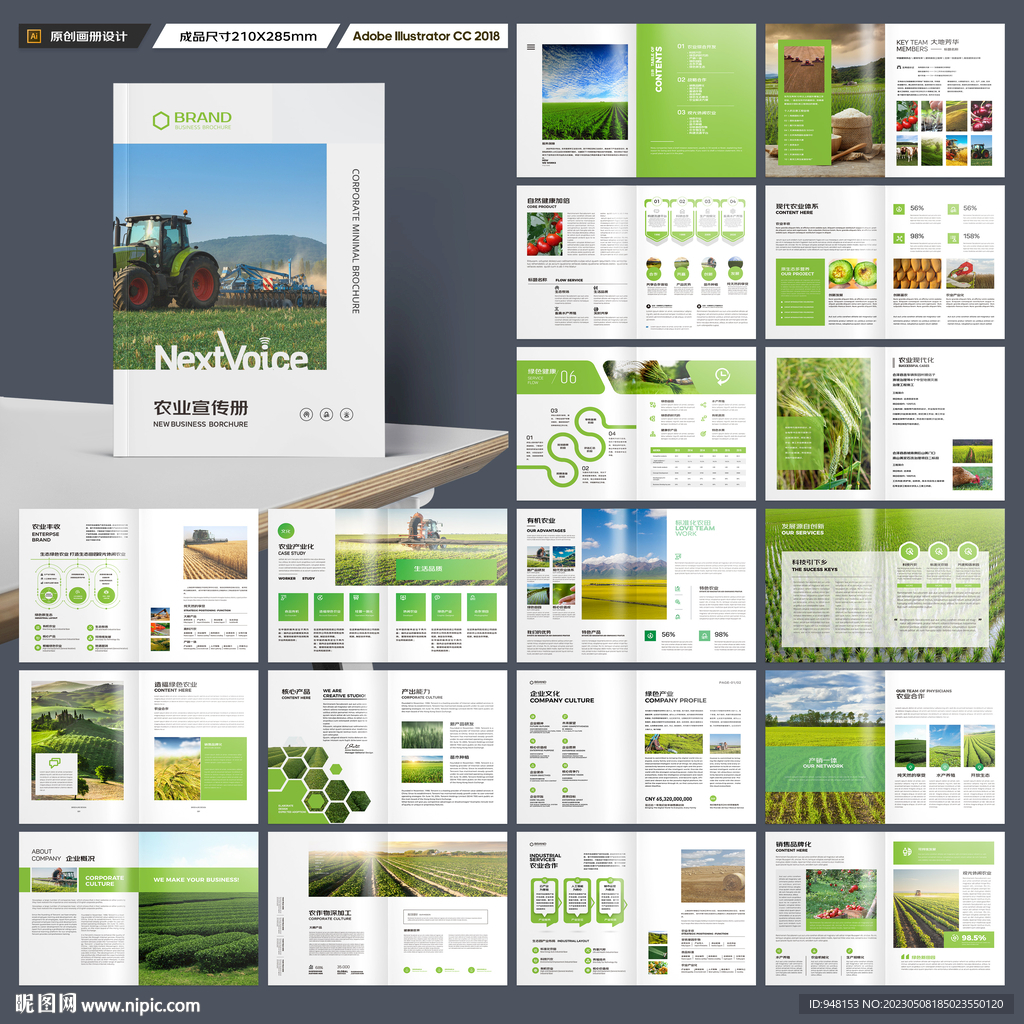Click the 生活品质 green label
This screenshot has width=1024, height=1024.
click(428, 569)
